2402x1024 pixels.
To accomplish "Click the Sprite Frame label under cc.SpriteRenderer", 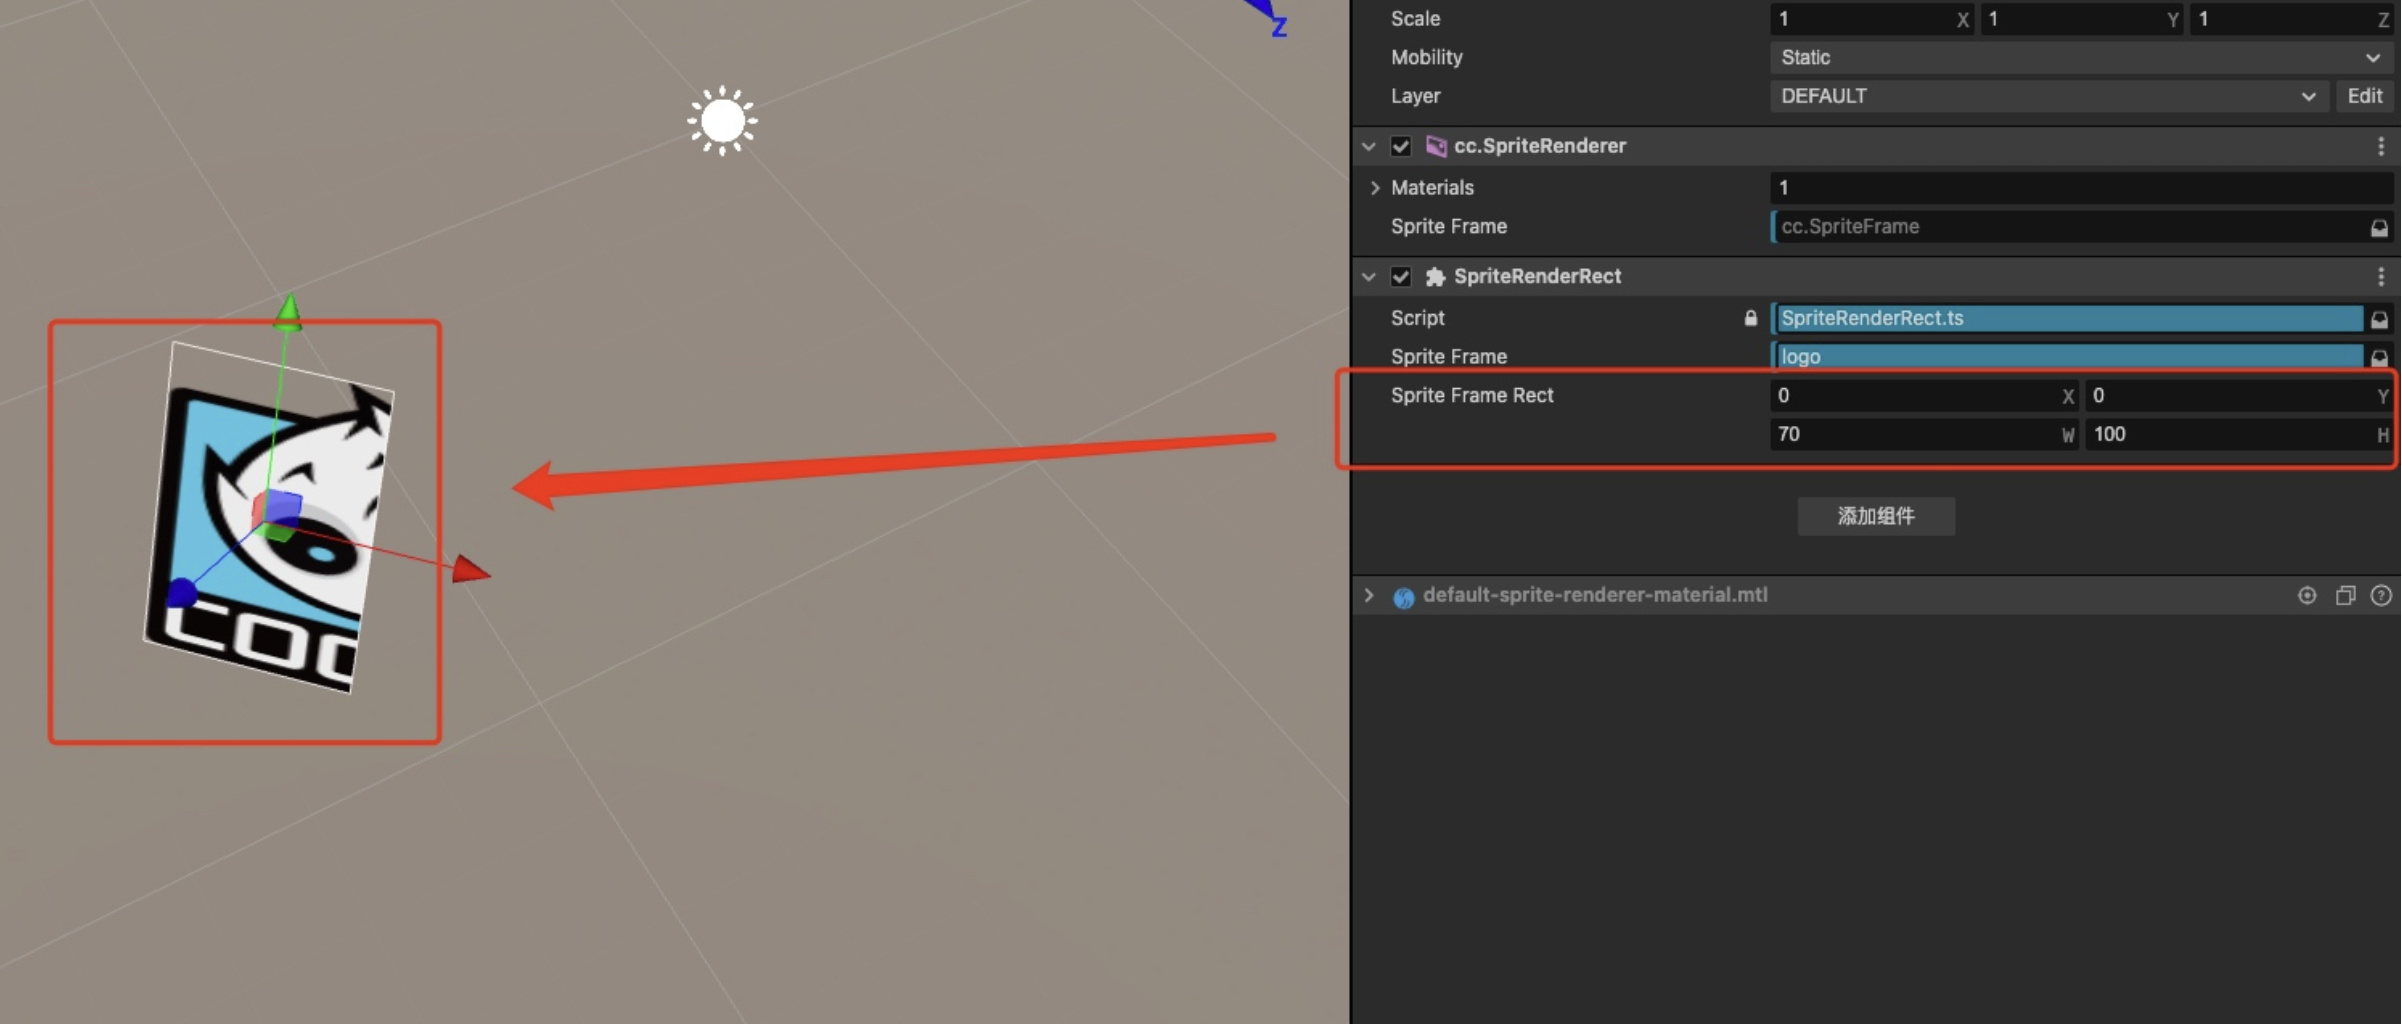I will point(1448,227).
